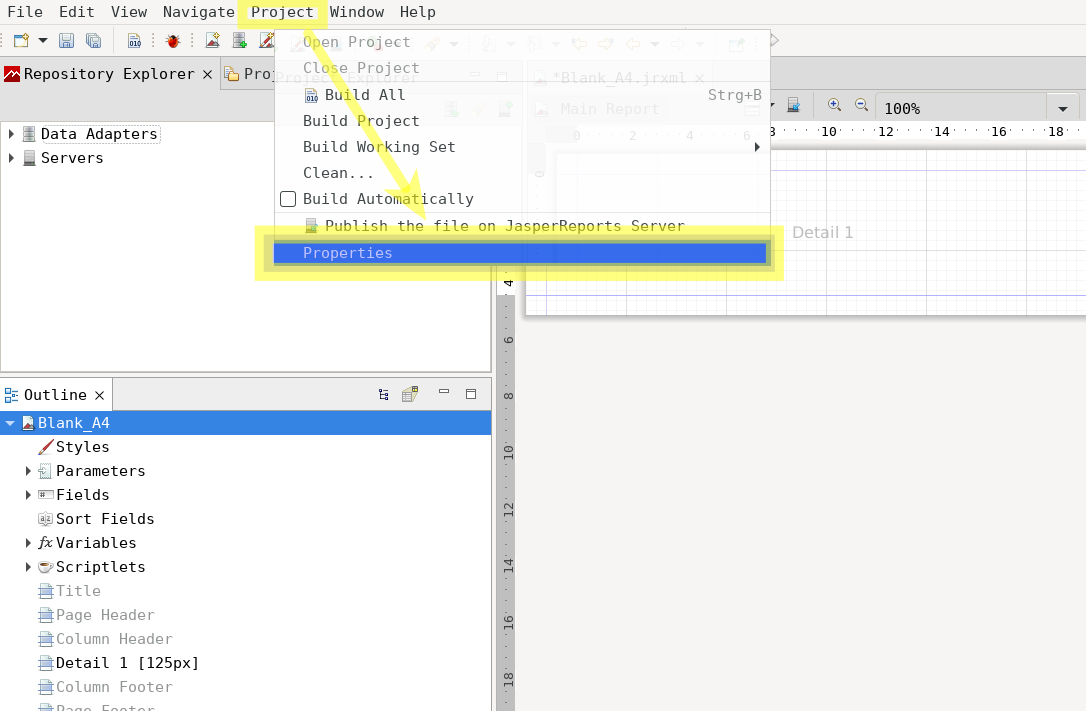Click the zoom in magnifier icon
Screen dimensions: 1086x711
(x=834, y=106)
